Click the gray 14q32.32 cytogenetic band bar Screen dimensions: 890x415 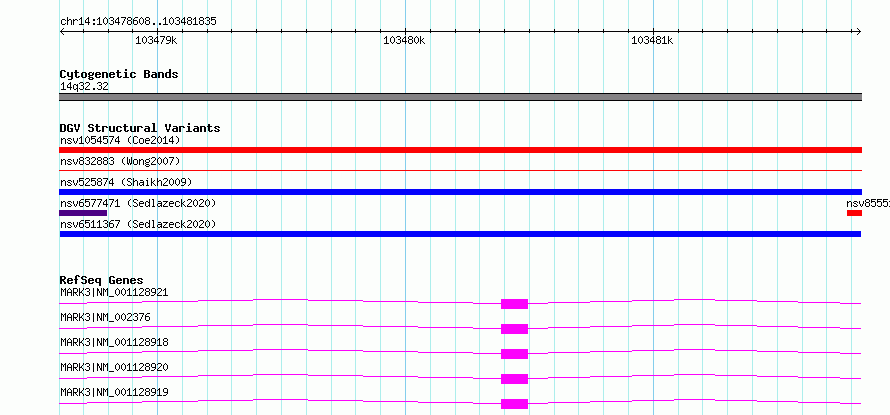click(460, 97)
